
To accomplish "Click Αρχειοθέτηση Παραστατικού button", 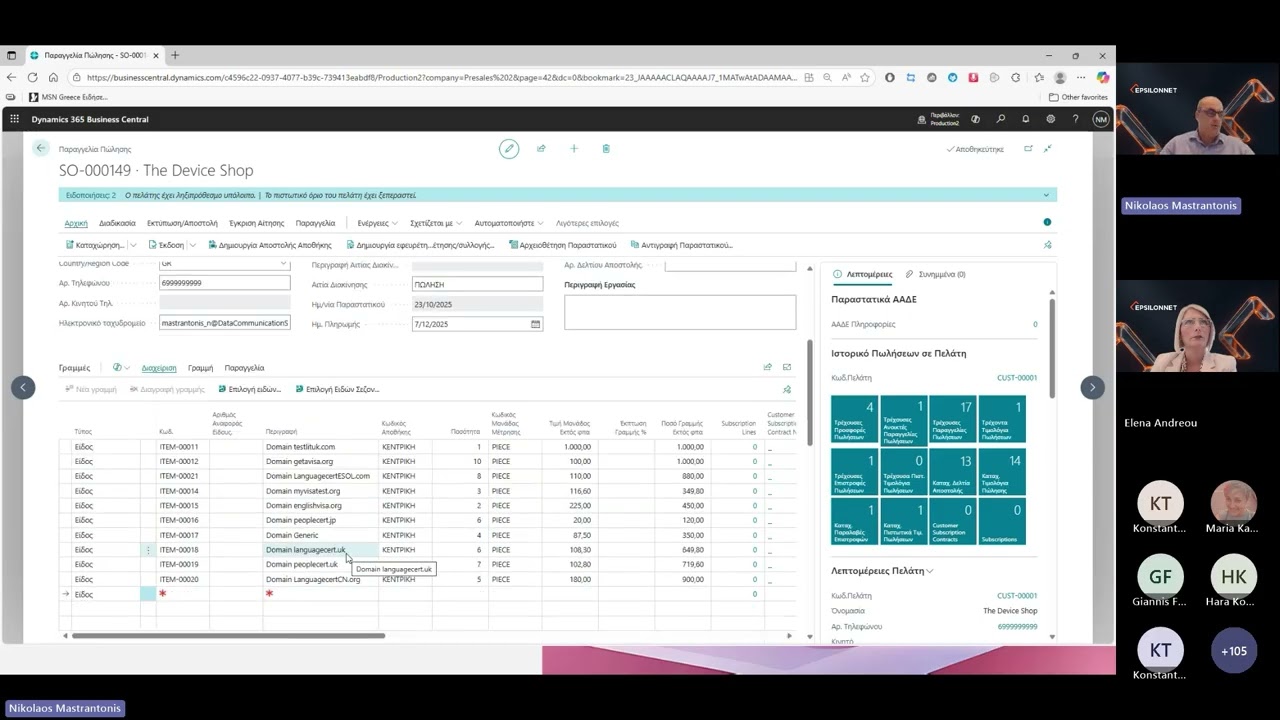I will point(563,245).
